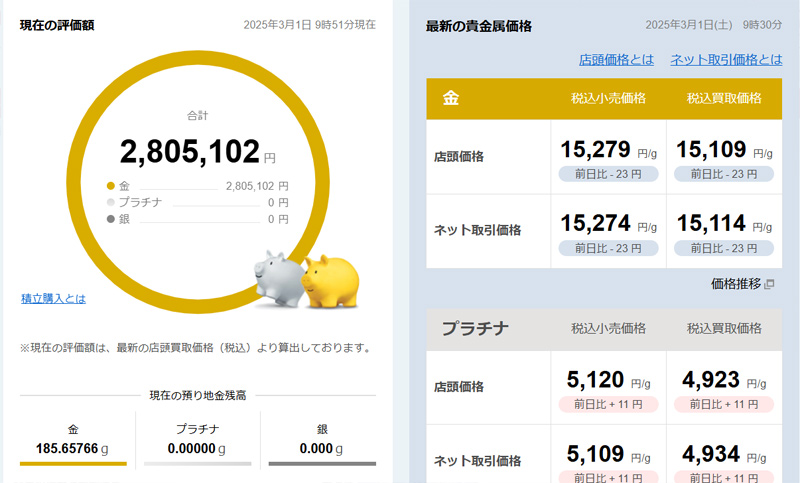Click 前日比 + 11 円 badge under 4,923
The width and height of the screenshot is (800, 483).
724,404
